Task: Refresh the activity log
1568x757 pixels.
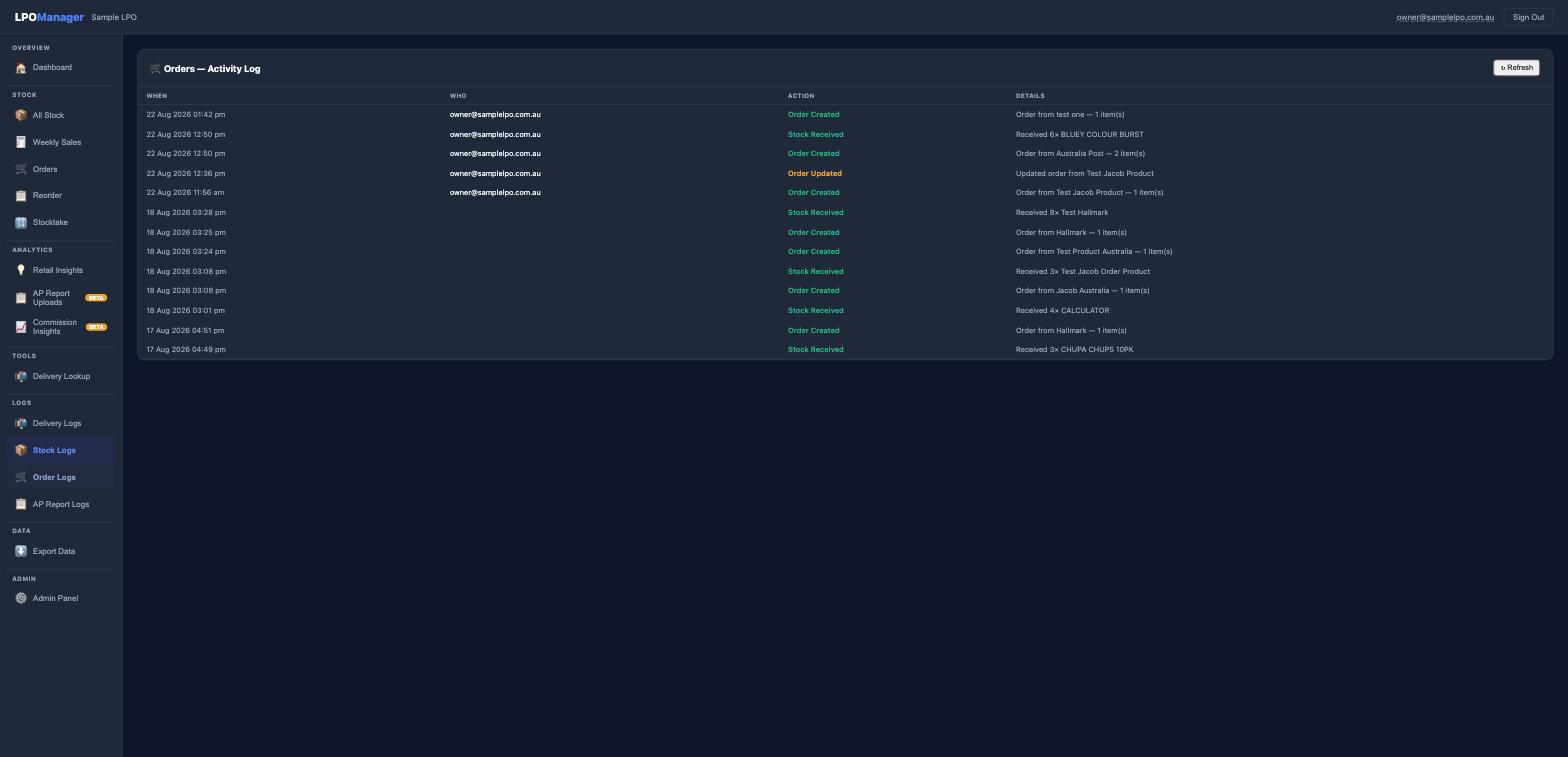Action: [1516, 68]
